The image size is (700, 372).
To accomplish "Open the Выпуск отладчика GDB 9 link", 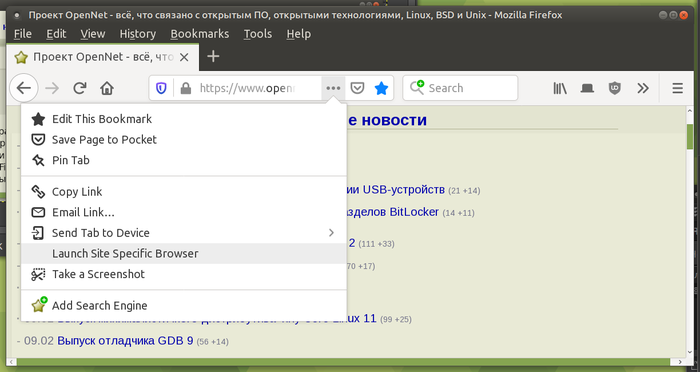I will pos(125,341).
